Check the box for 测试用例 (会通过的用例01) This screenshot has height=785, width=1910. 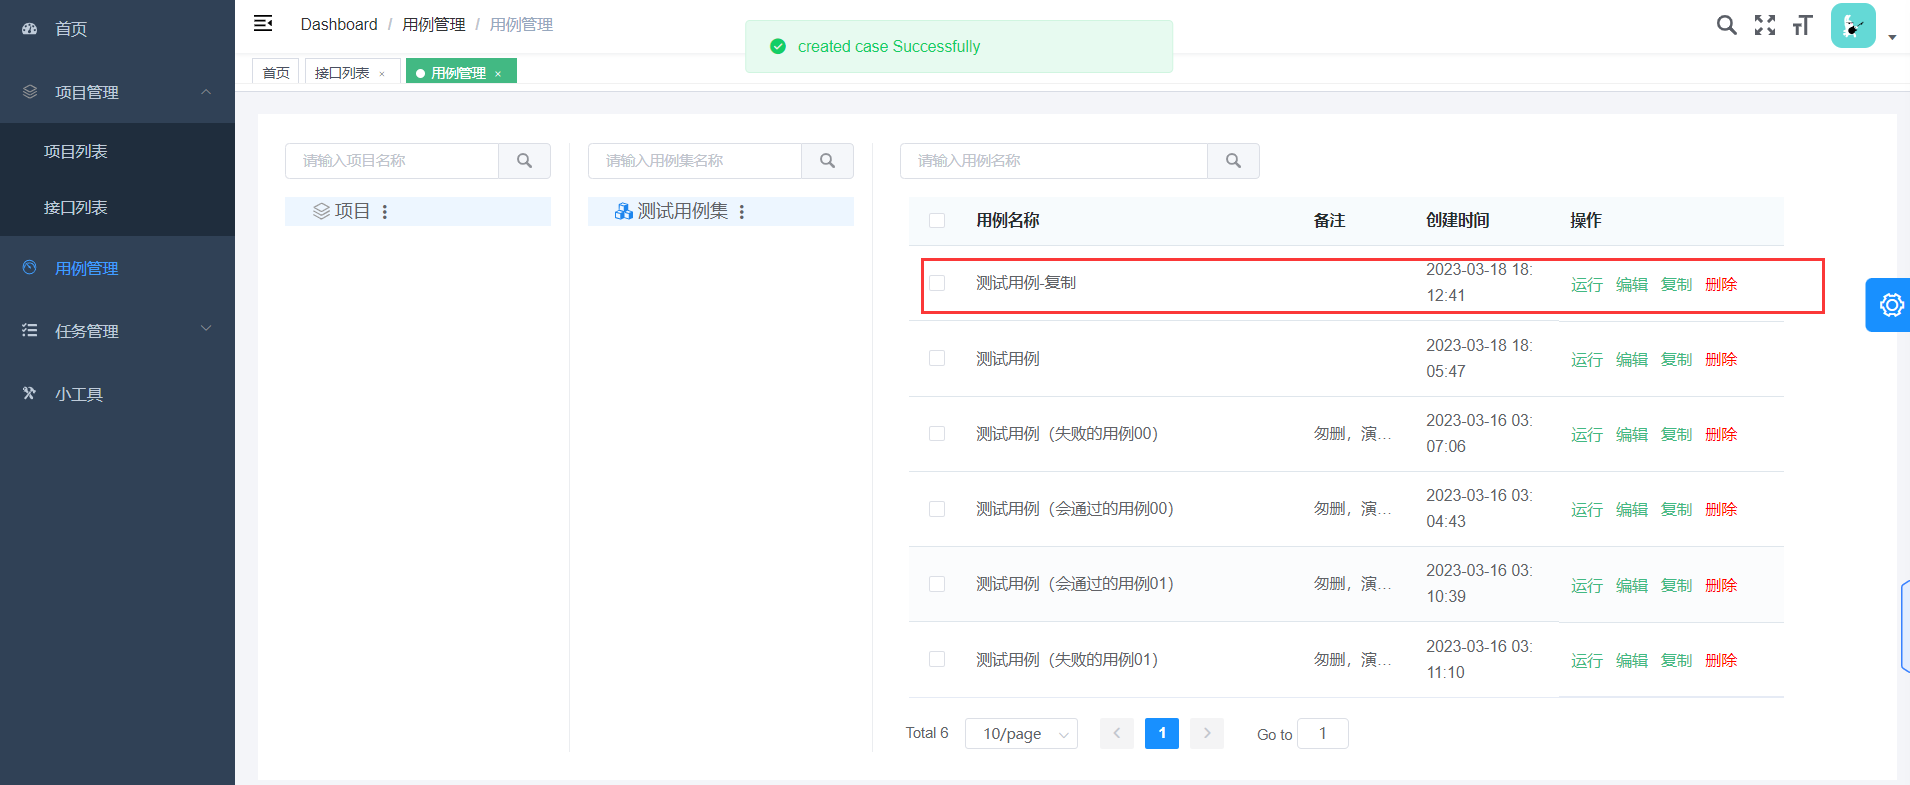(937, 584)
